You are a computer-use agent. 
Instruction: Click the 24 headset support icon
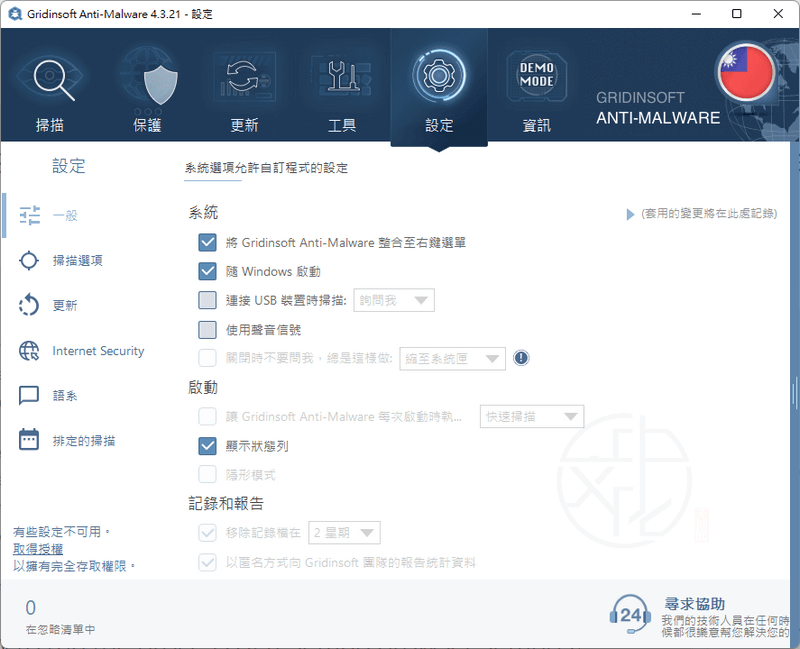click(631, 614)
